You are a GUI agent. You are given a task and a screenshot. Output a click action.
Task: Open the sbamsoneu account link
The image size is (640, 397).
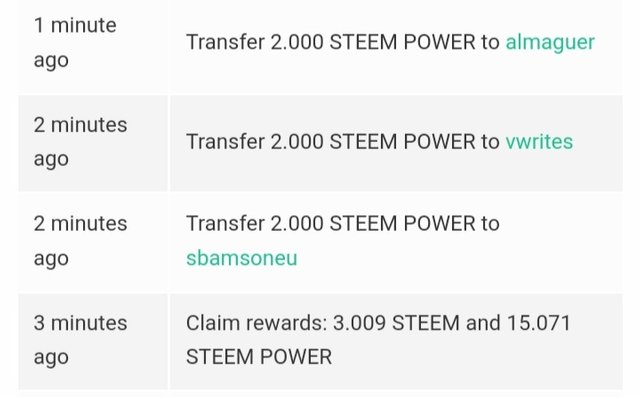(x=242, y=258)
